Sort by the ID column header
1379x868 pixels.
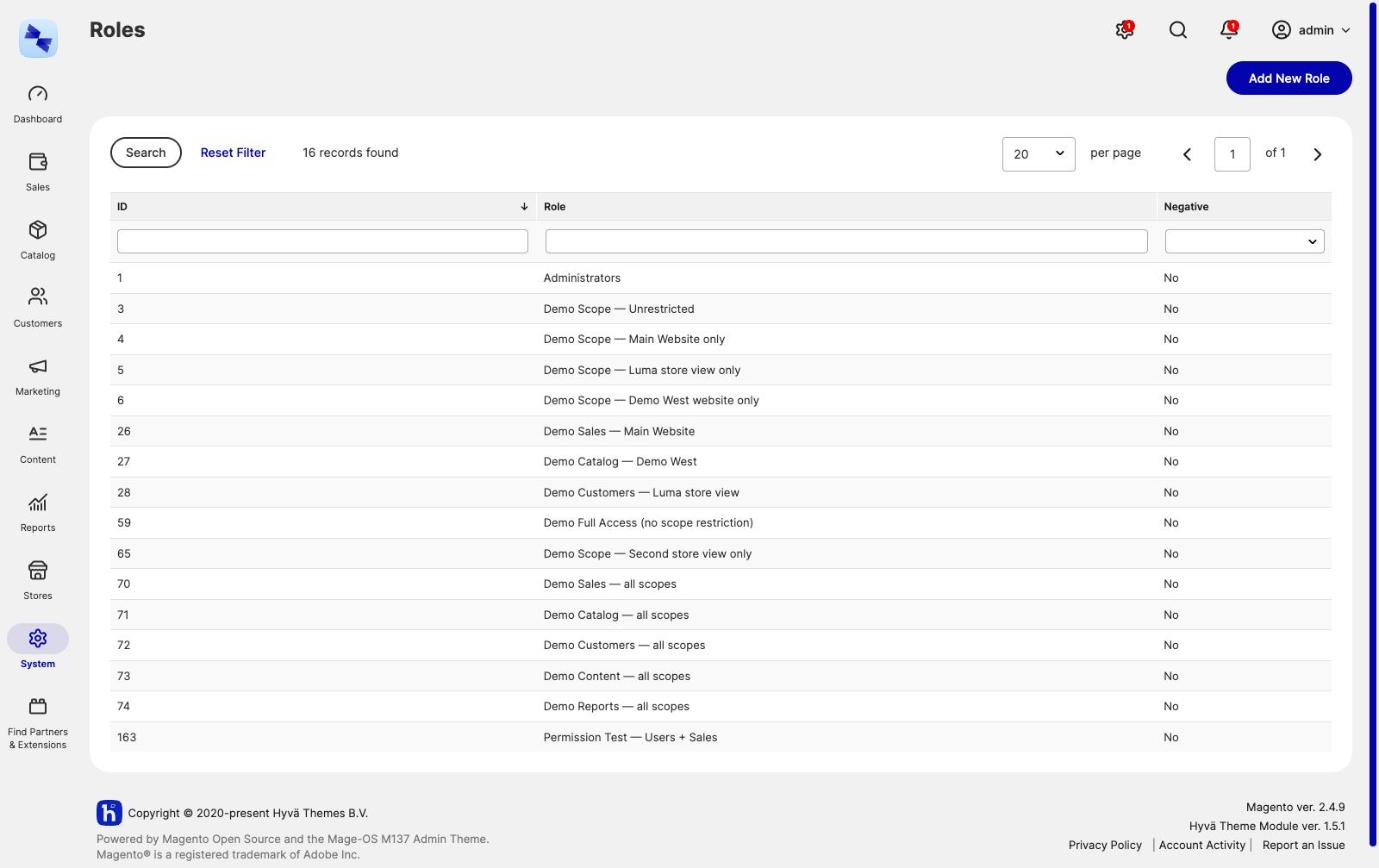point(323,207)
